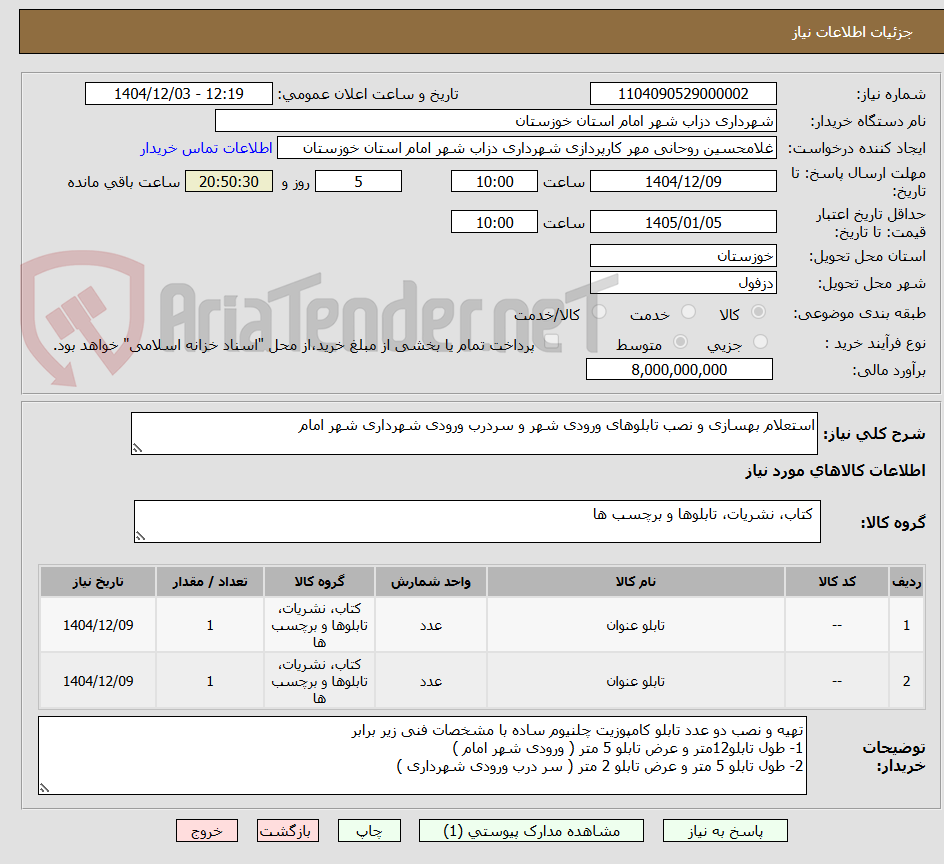Image resolution: width=944 pixels, height=864 pixels.
Task: Click the گروه کالا text area
Action: click(477, 521)
